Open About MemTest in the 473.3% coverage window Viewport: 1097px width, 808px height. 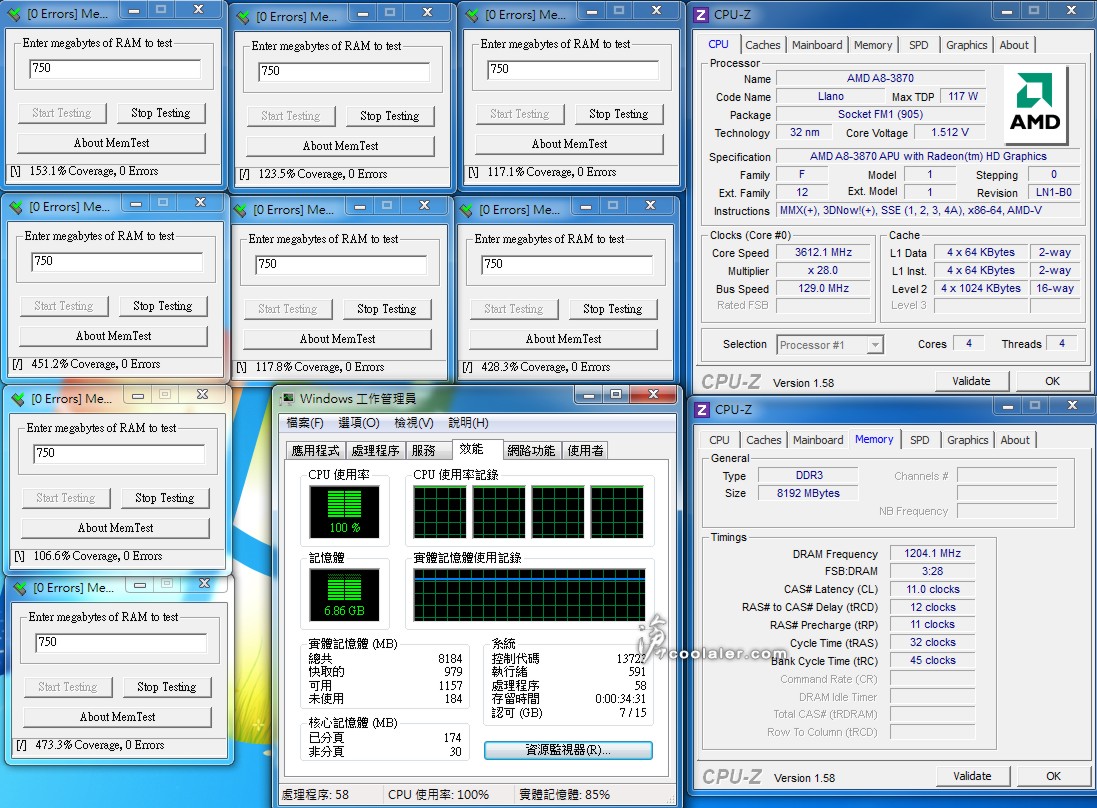coord(118,717)
